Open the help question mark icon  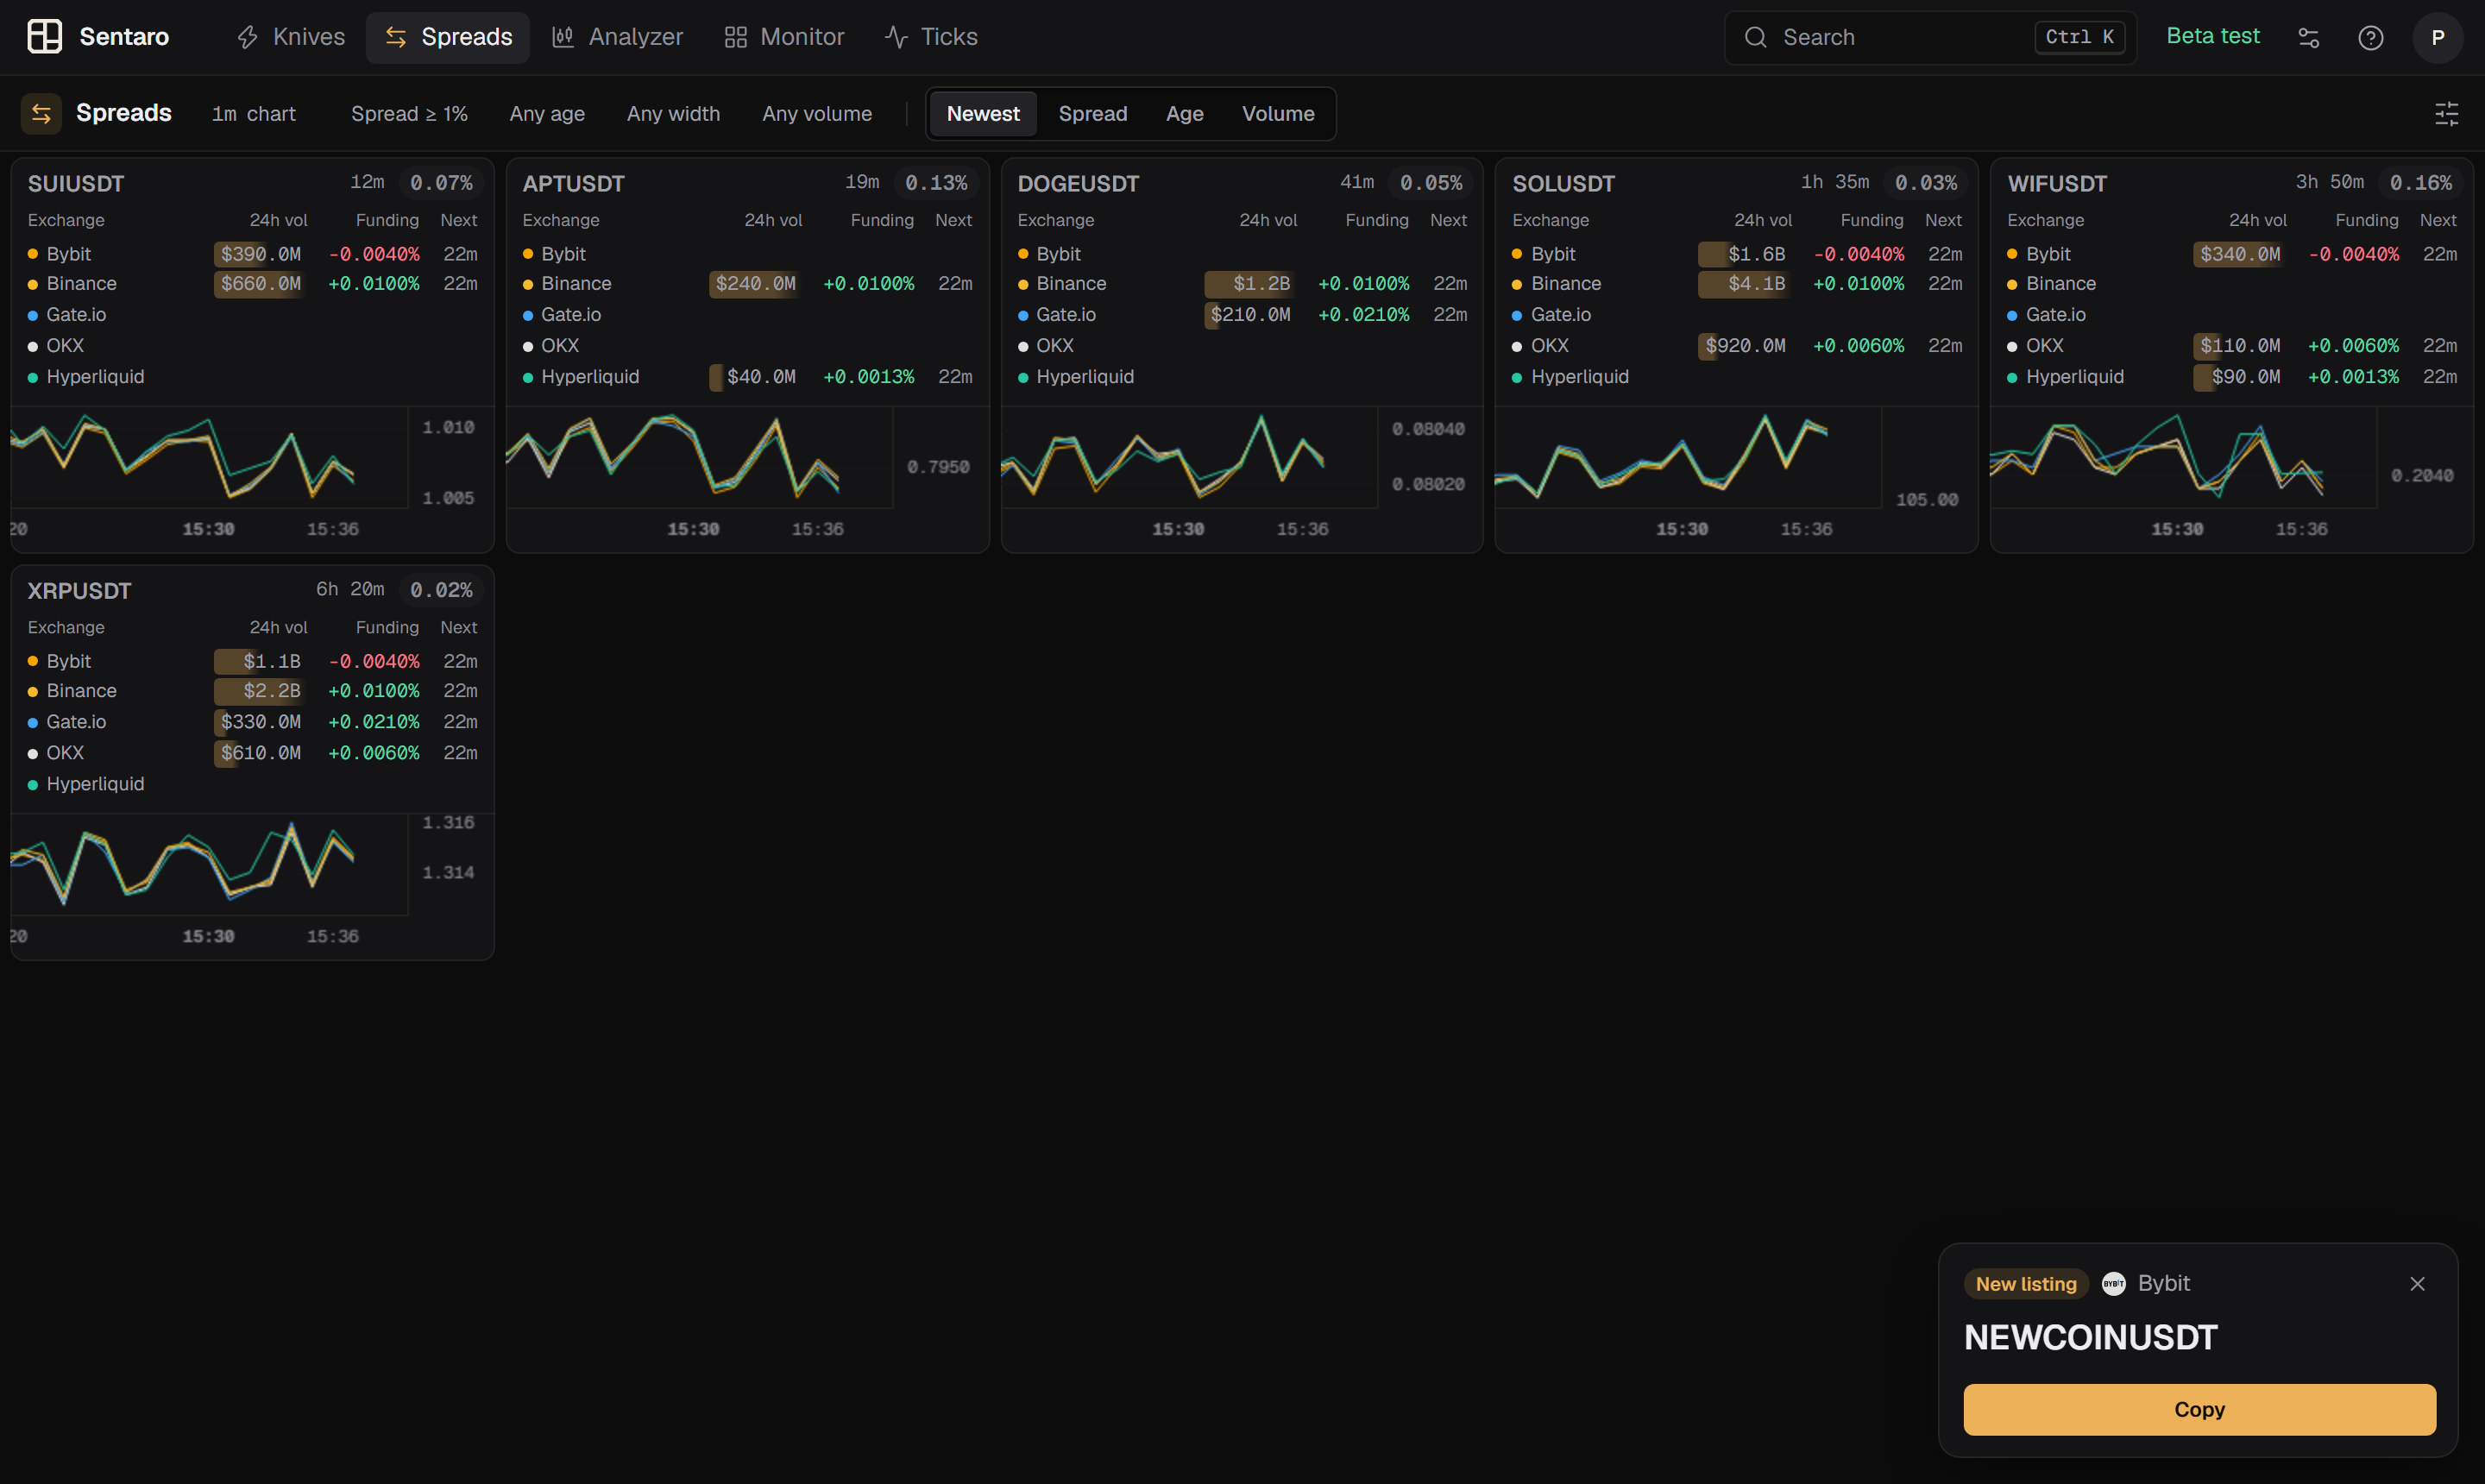pyautogui.click(x=2370, y=38)
